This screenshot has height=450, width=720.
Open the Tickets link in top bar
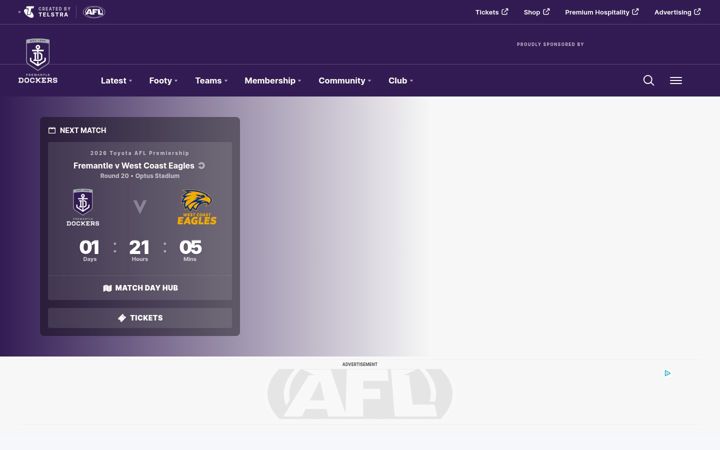click(x=492, y=12)
